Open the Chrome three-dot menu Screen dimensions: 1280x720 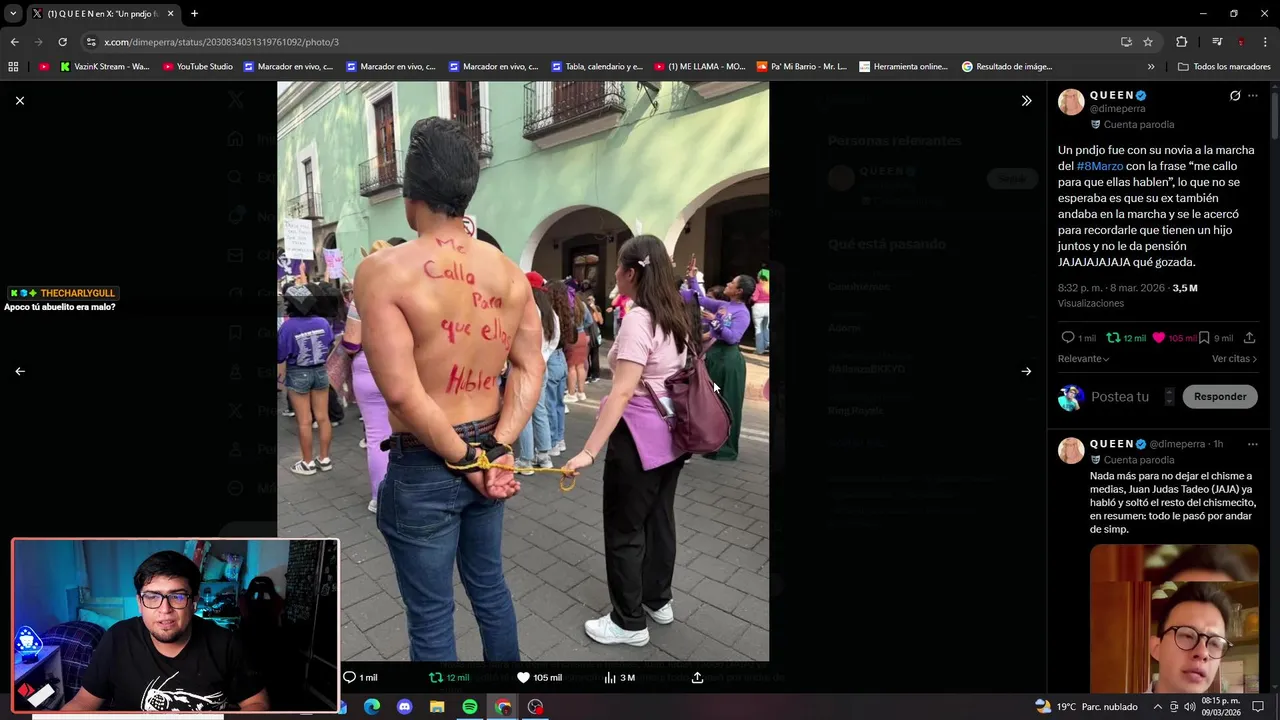[1265, 42]
